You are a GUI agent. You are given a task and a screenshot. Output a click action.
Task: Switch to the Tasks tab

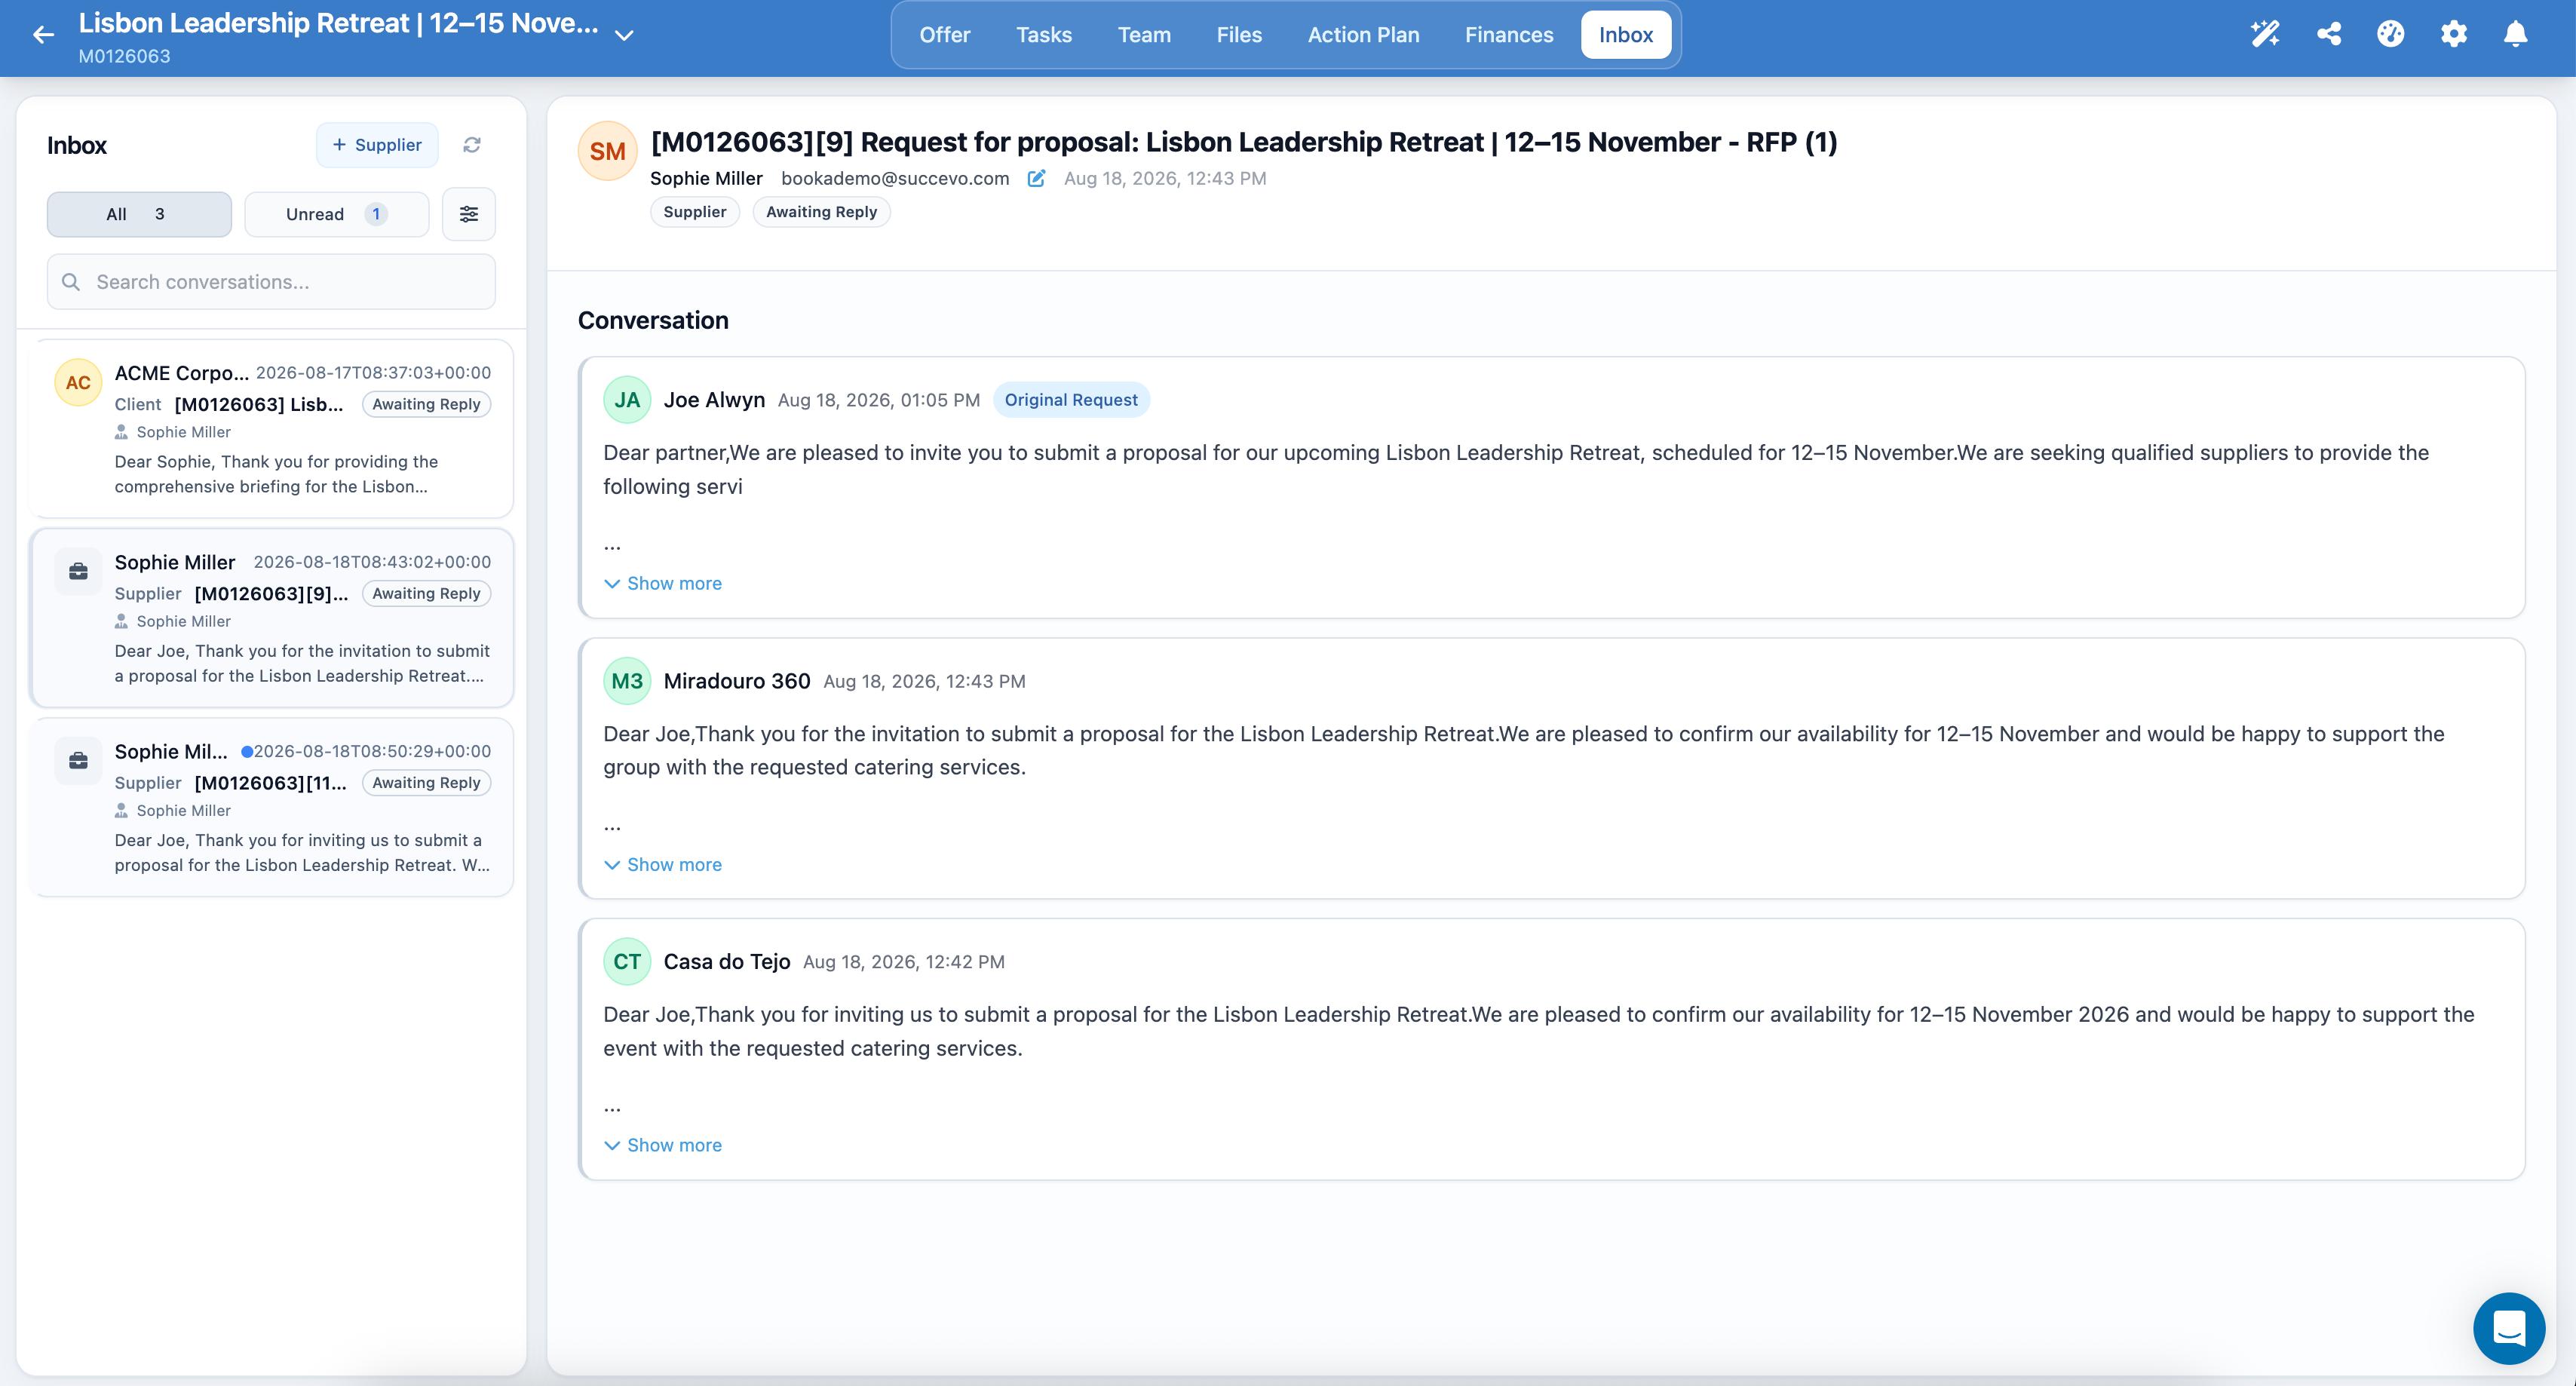[1044, 35]
